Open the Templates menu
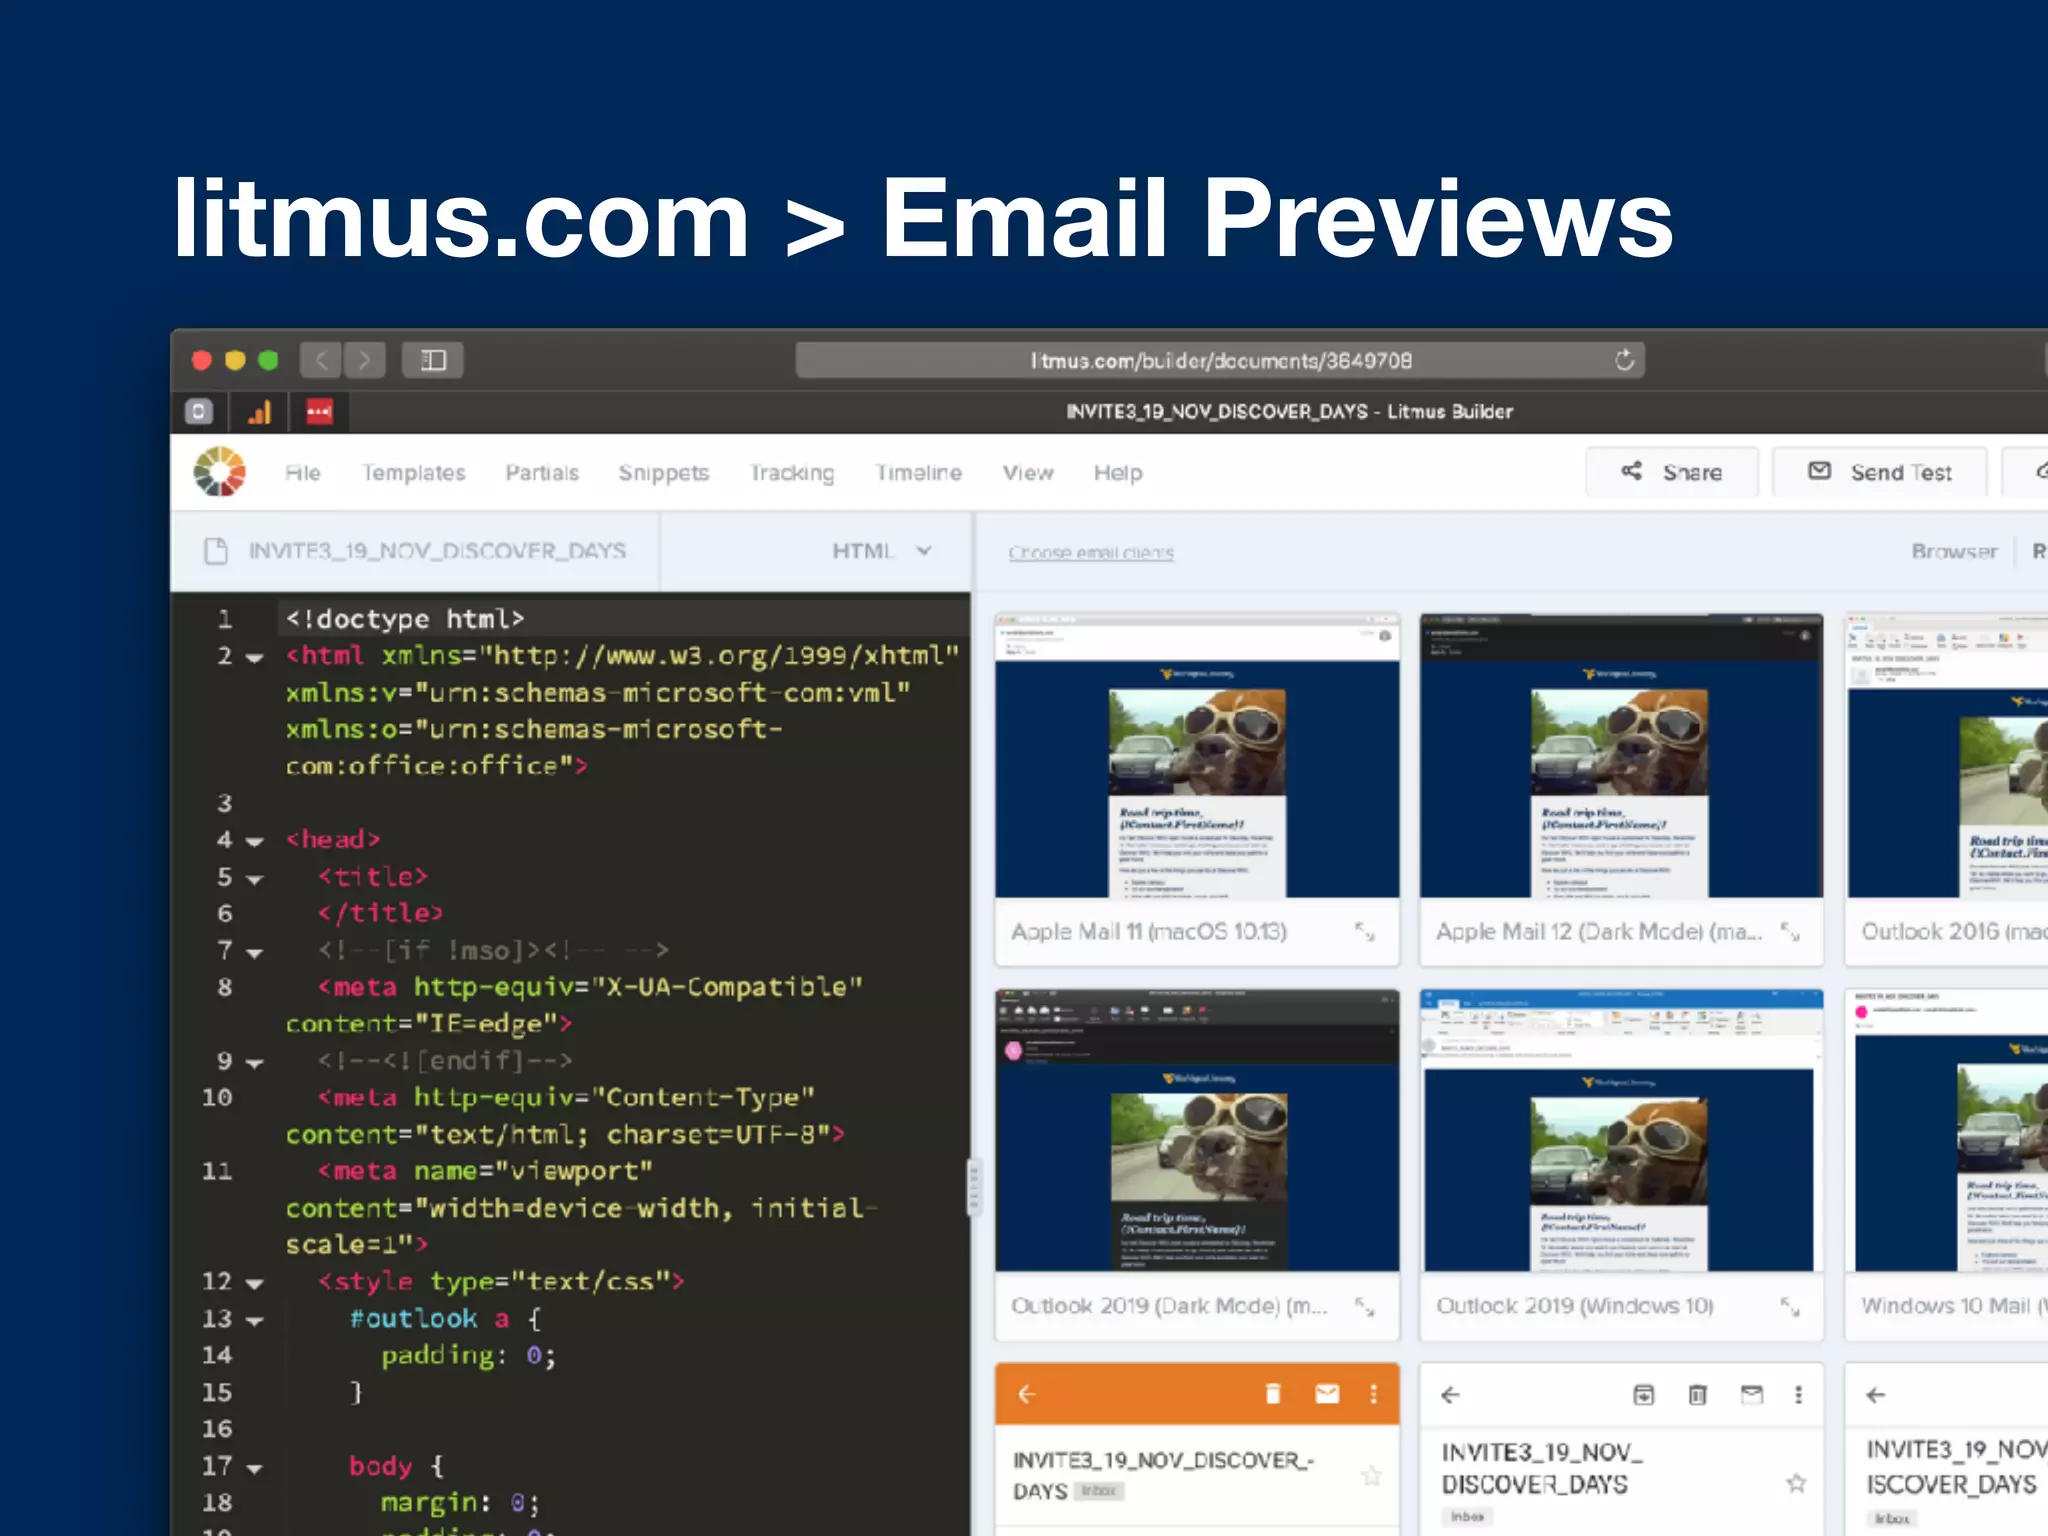2048x1536 pixels. (413, 473)
